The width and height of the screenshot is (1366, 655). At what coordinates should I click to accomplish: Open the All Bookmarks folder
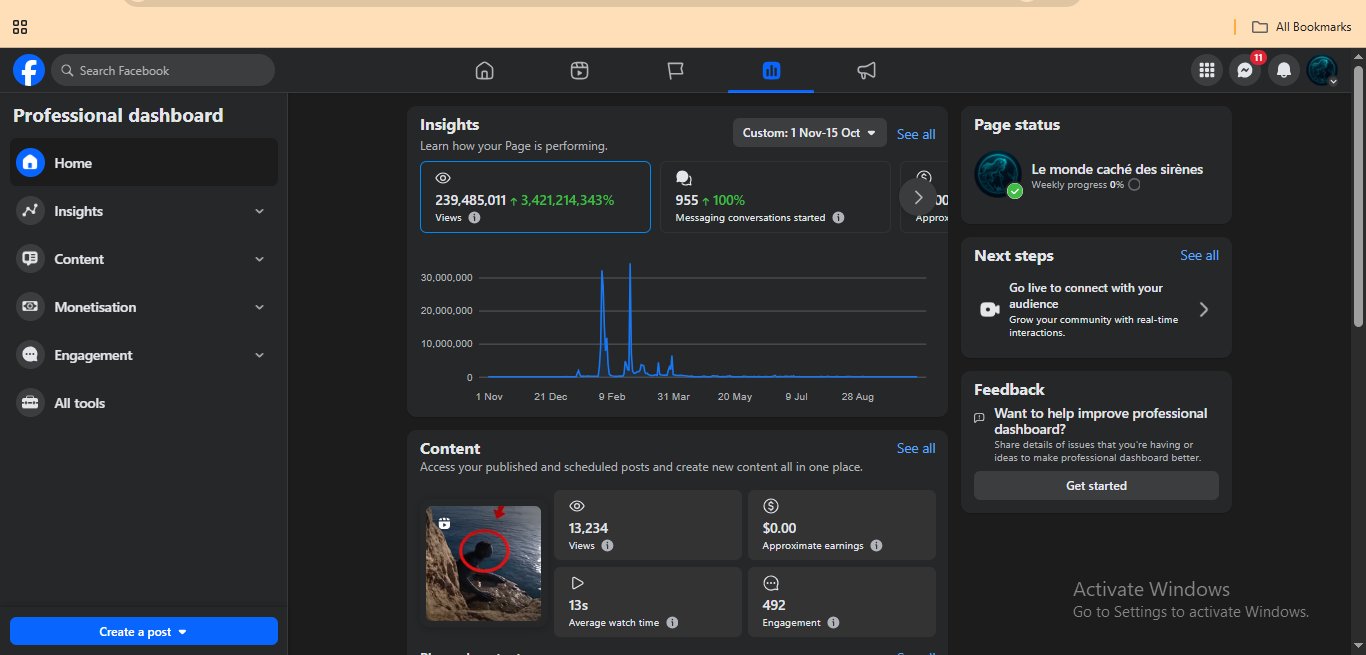pyautogui.click(x=1301, y=27)
